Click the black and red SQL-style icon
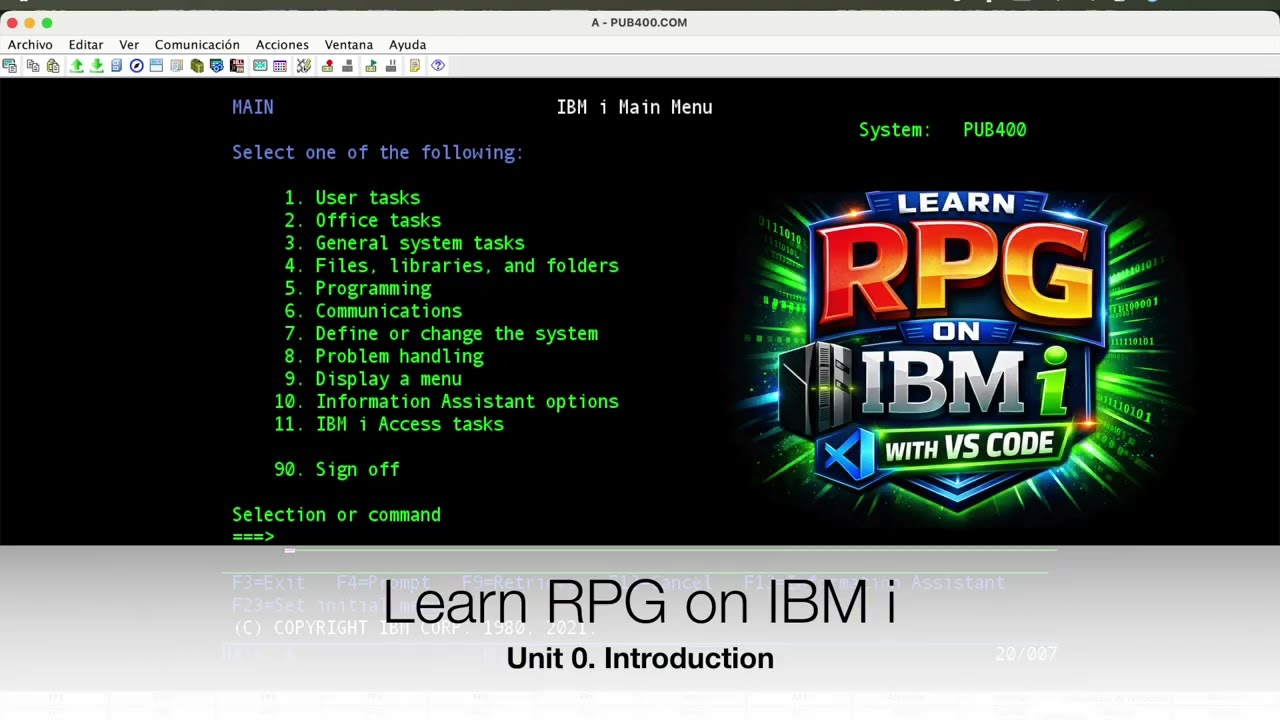This screenshot has width=1280, height=720. 237,66
